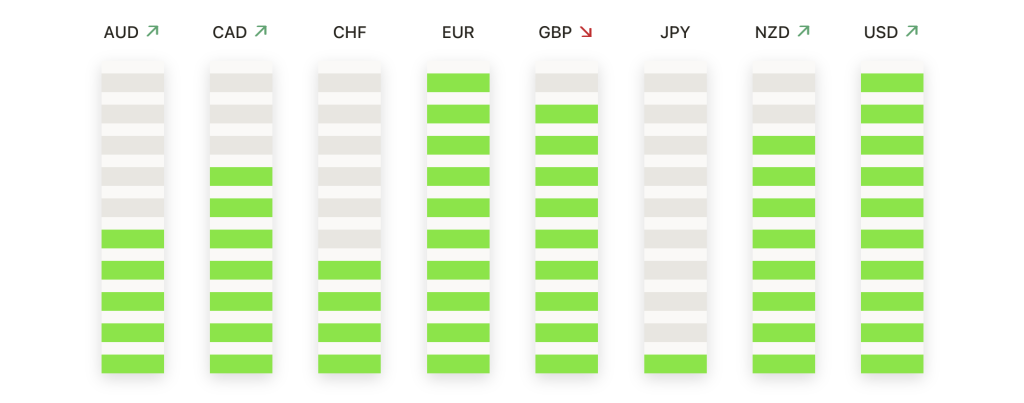Click the top gray bar in GBP column

[x=567, y=82]
